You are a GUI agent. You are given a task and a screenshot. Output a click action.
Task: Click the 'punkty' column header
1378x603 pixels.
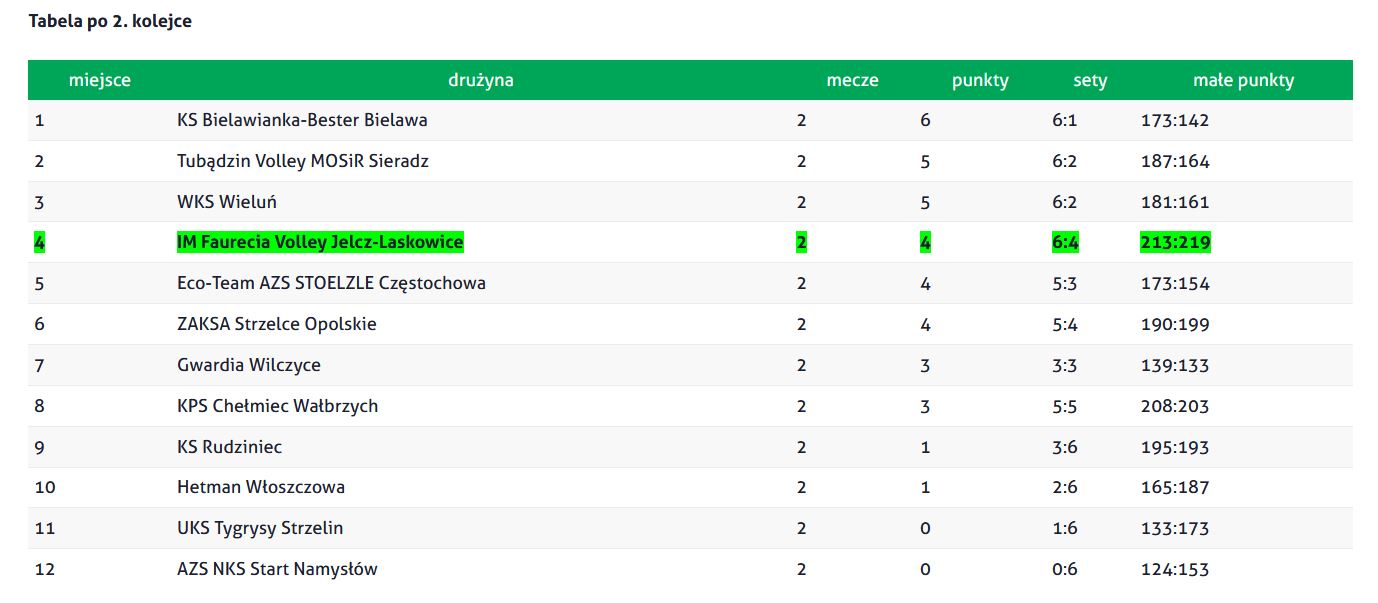pyautogui.click(x=980, y=80)
